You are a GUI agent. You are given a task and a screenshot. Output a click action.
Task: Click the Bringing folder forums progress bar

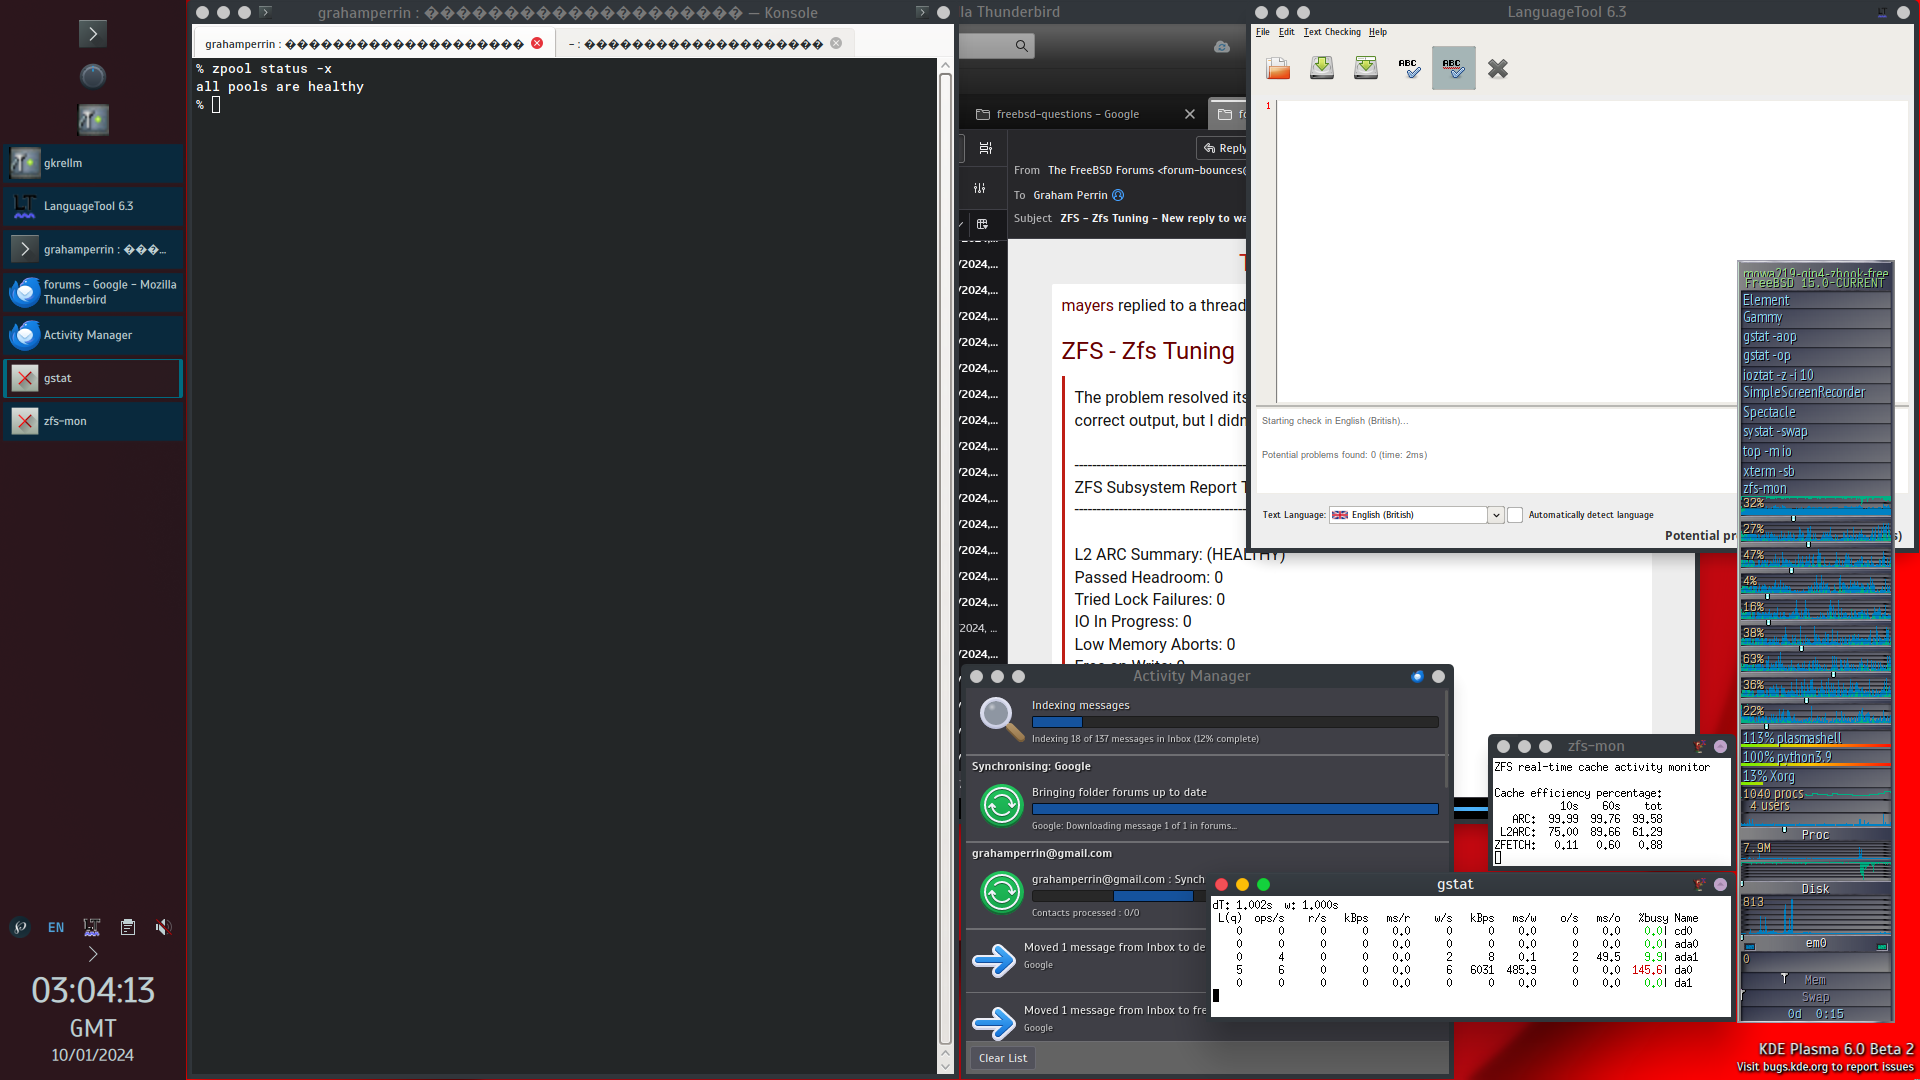coord(1235,809)
